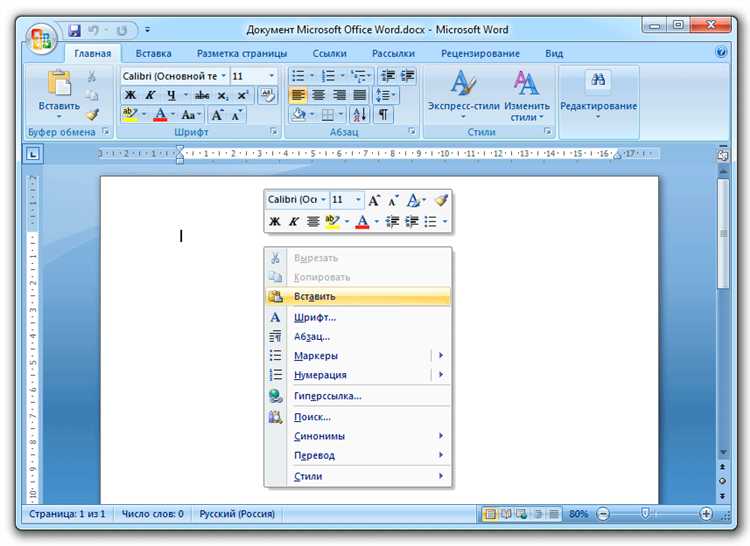Open line spacing dropdown in ribbon
This screenshot has width=750, height=546.
pos(386,96)
